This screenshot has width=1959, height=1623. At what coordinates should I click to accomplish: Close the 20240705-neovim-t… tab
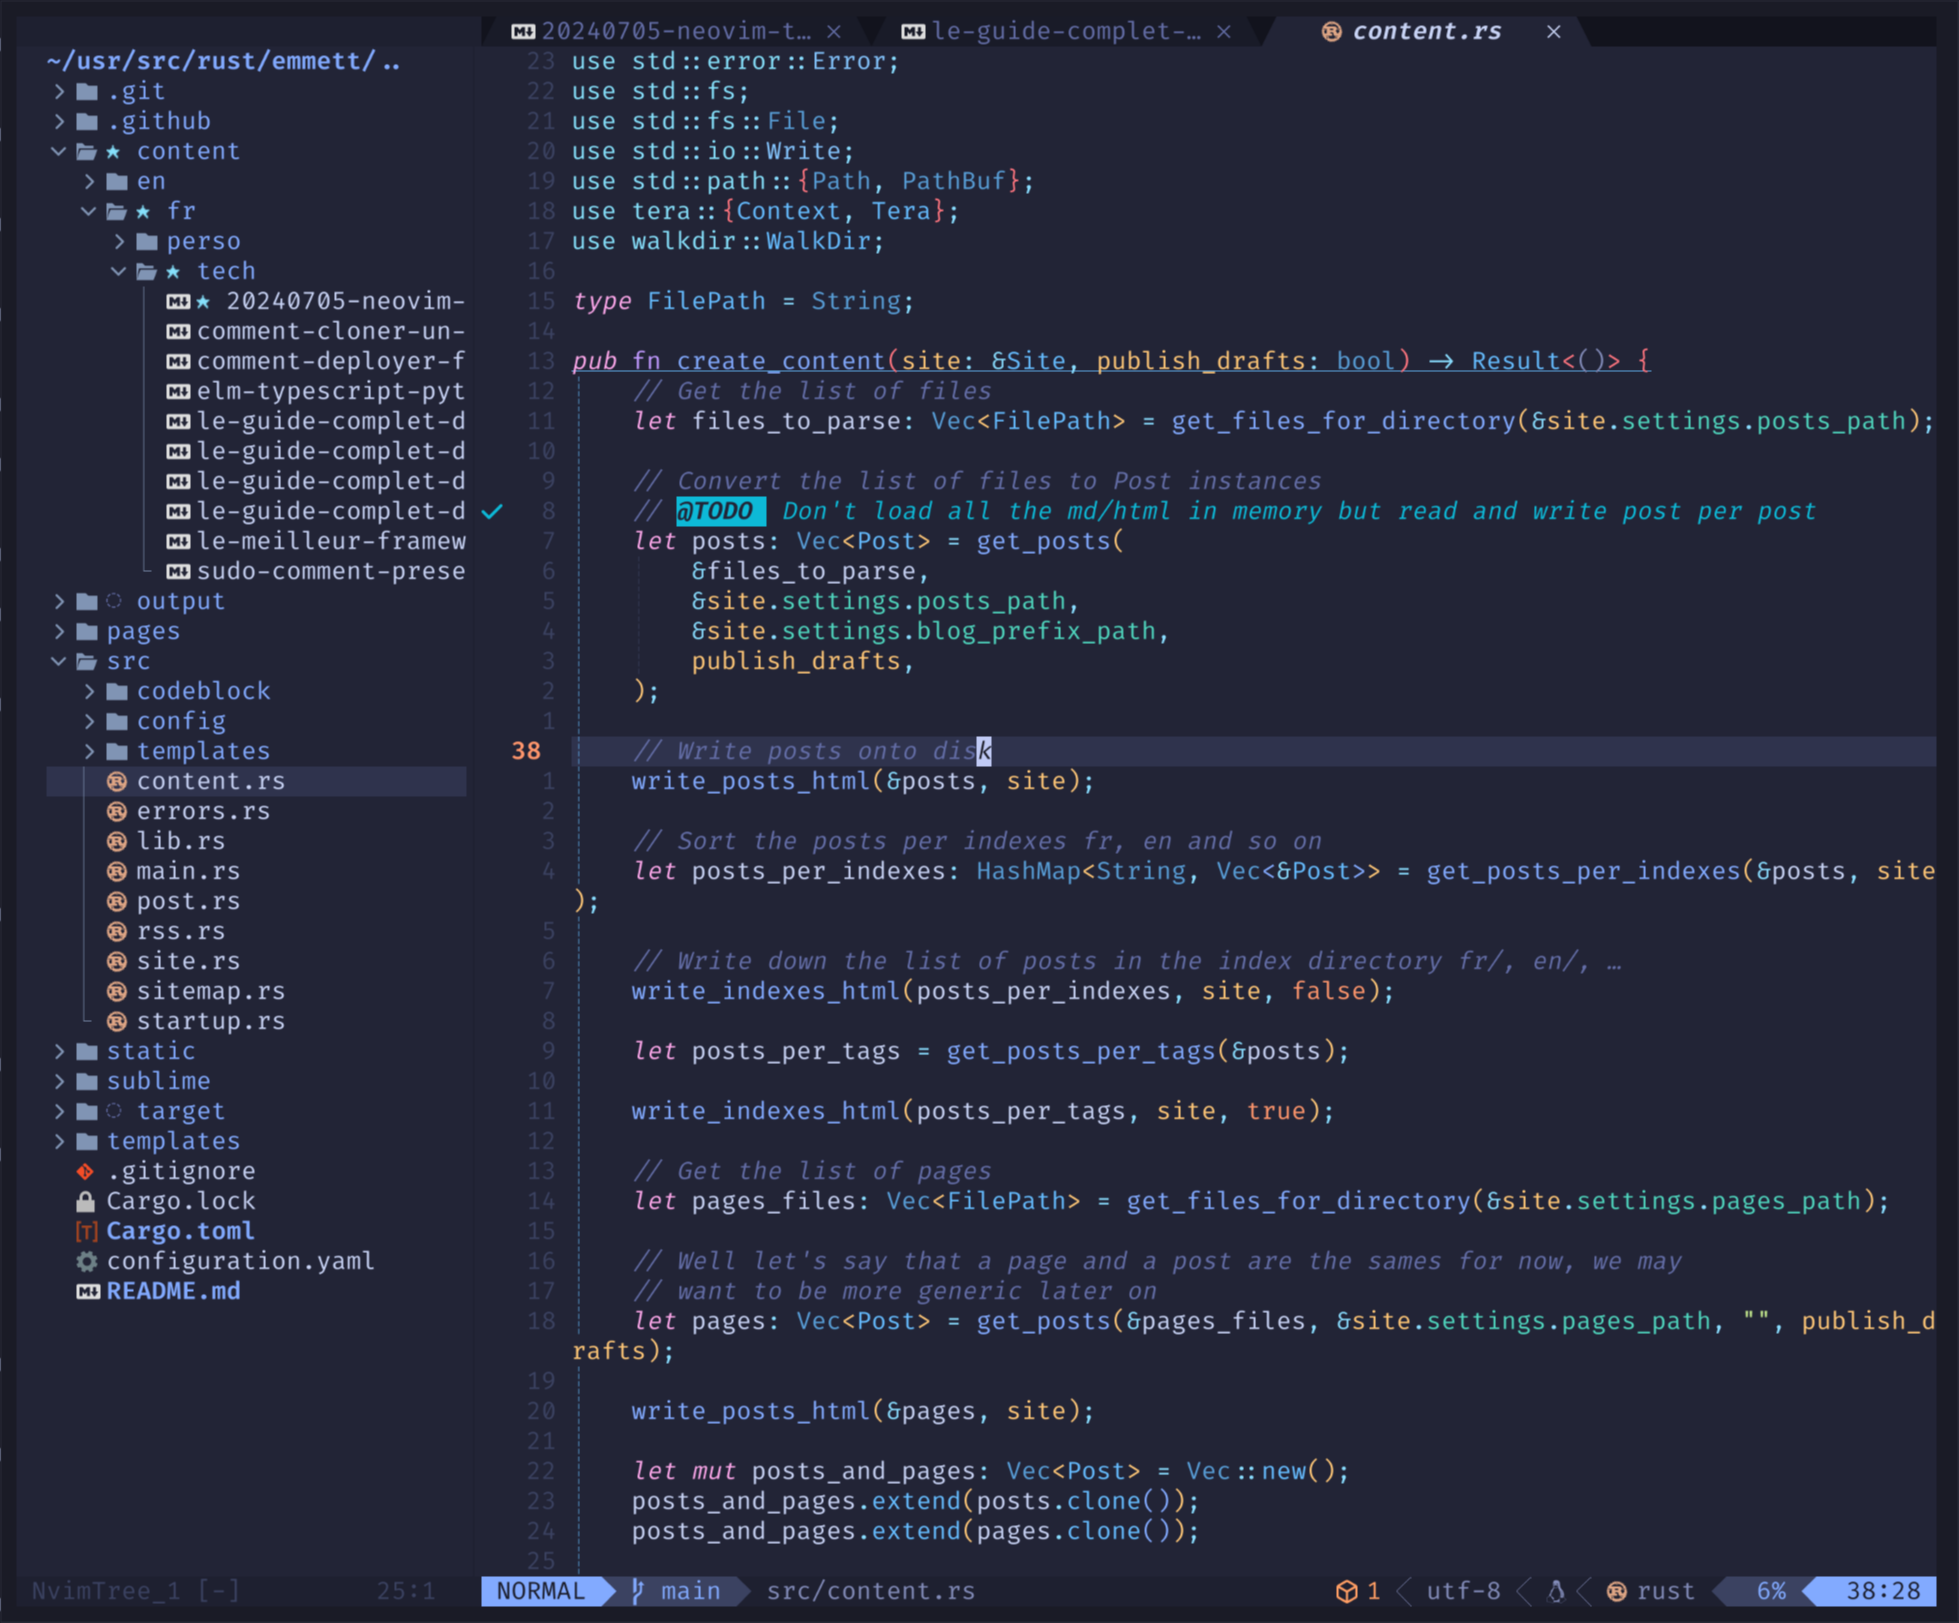(x=834, y=32)
